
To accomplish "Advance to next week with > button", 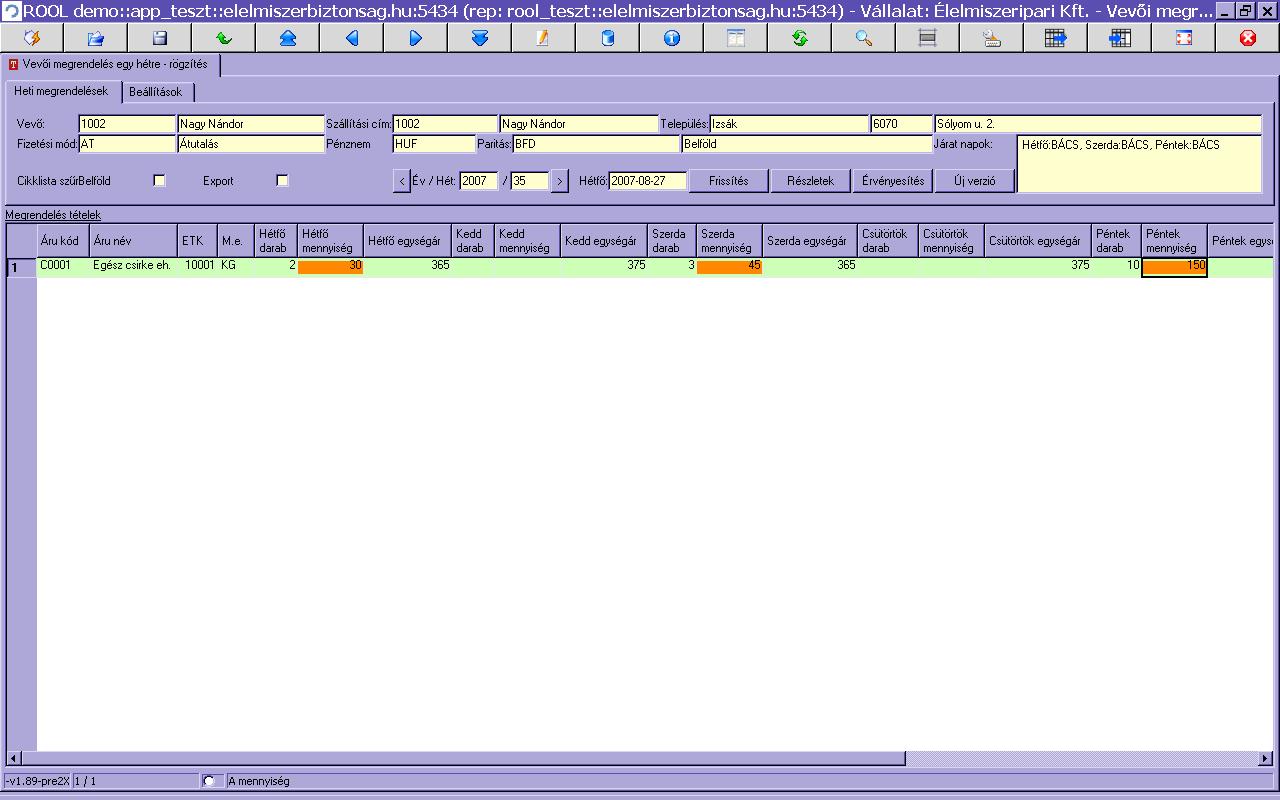I will click(x=560, y=181).
